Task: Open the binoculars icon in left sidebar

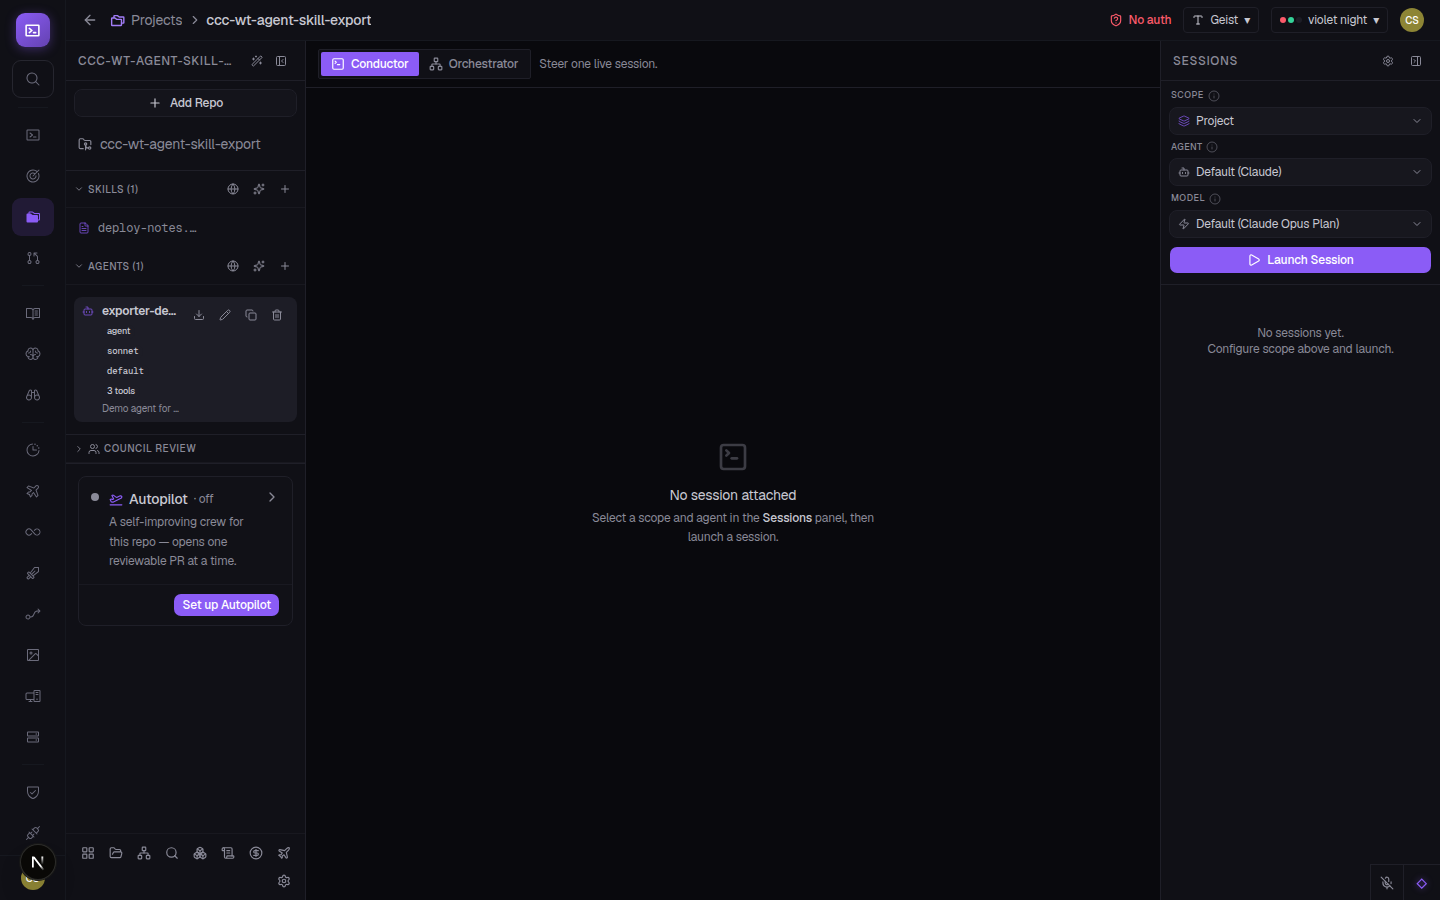Action: pyautogui.click(x=33, y=395)
